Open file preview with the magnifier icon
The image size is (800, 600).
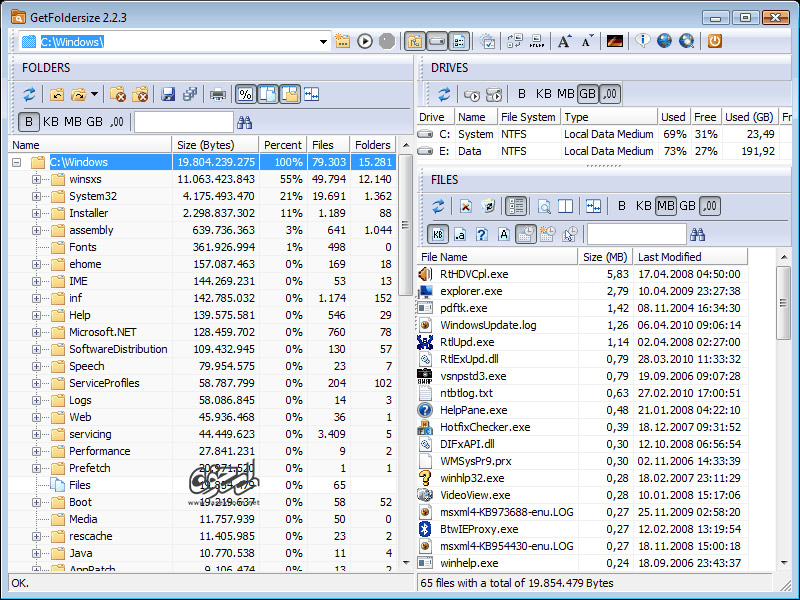pyautogui.click(x=544, y=206)
